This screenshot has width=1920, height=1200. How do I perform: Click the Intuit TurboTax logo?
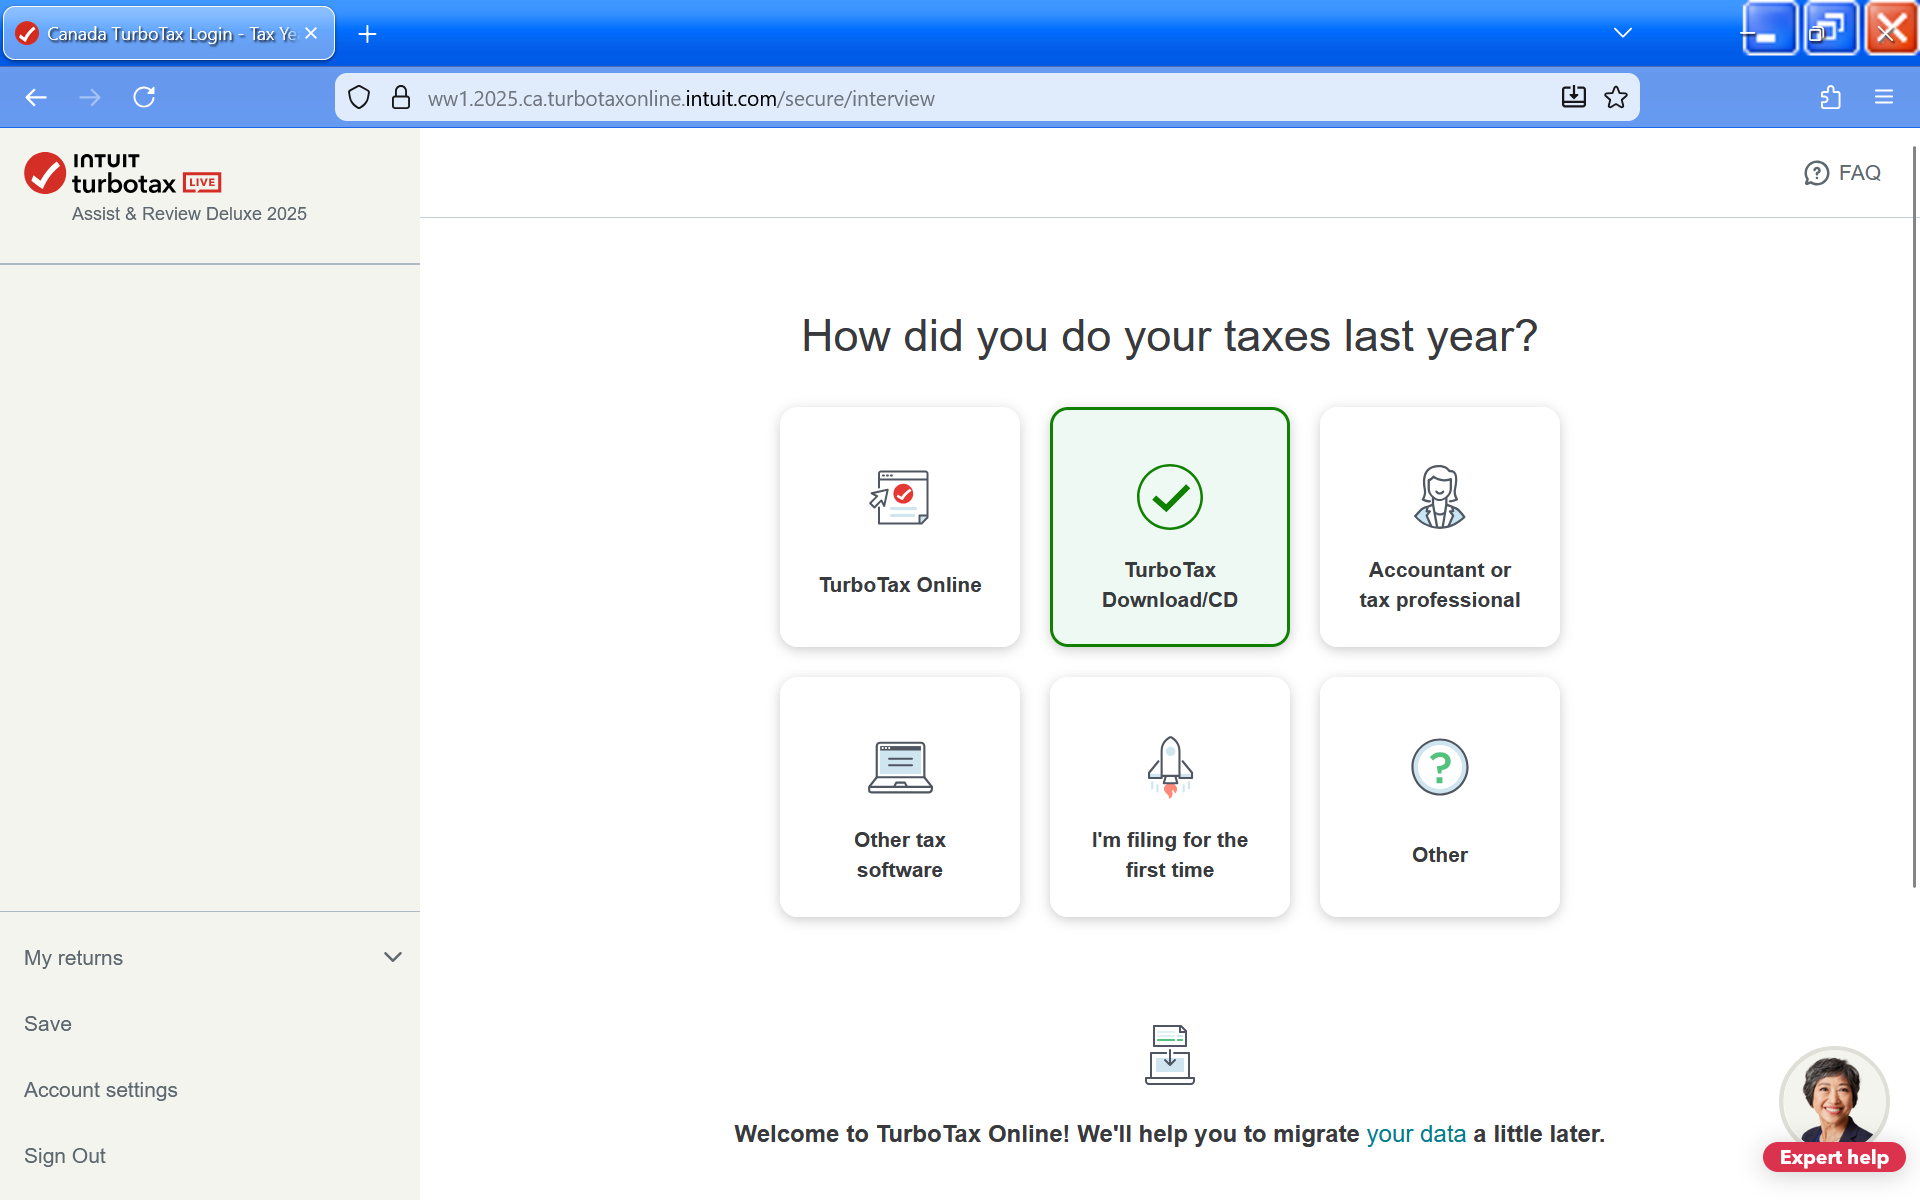122,174
